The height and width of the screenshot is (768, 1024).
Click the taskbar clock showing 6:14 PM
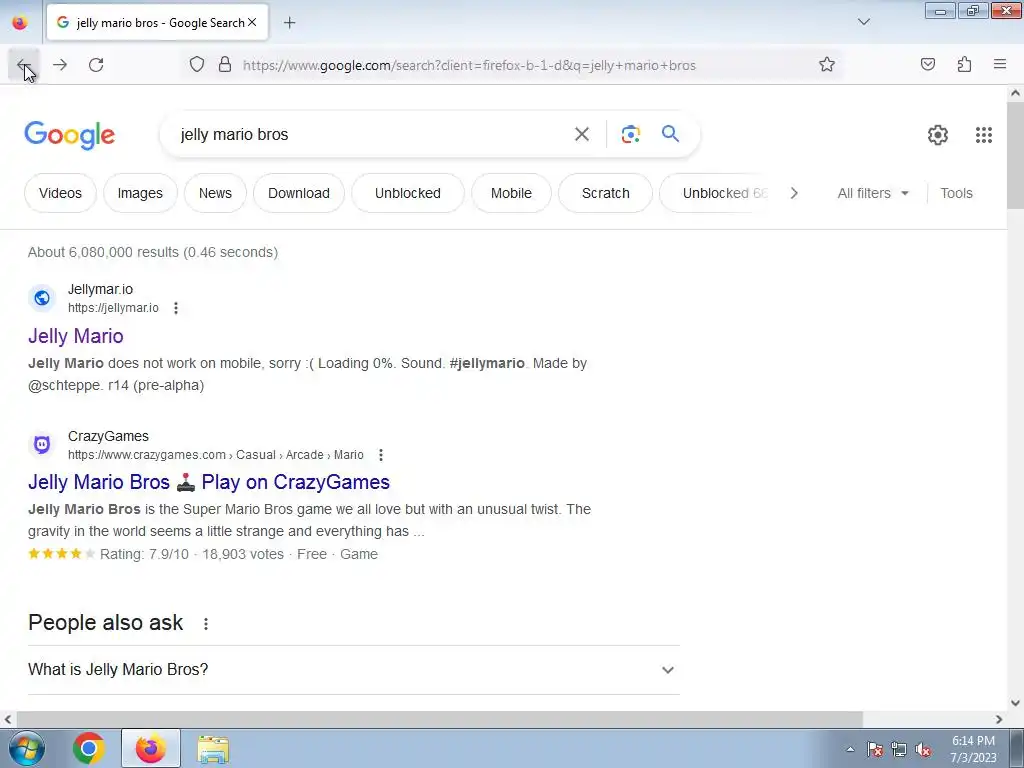(973, 749)
